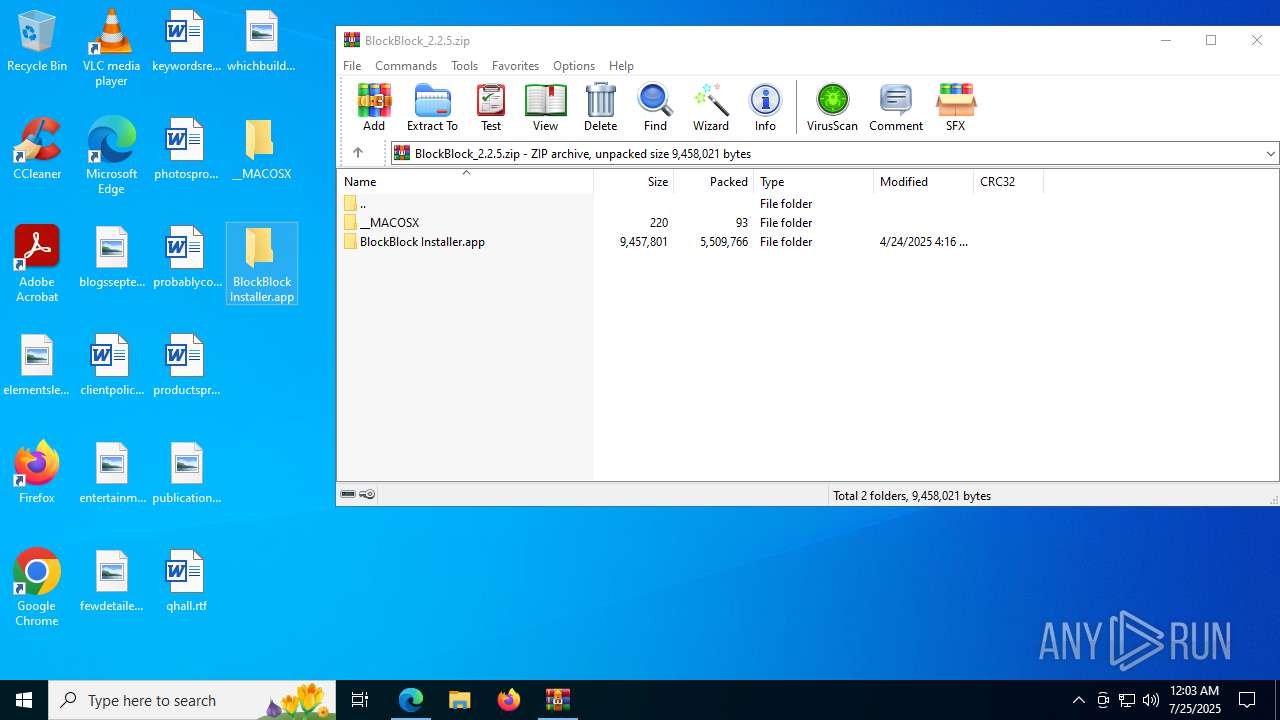Select the __MACOSX desktop folder
The height and width of the screenshot is (720, 1280).
[261, 150]
